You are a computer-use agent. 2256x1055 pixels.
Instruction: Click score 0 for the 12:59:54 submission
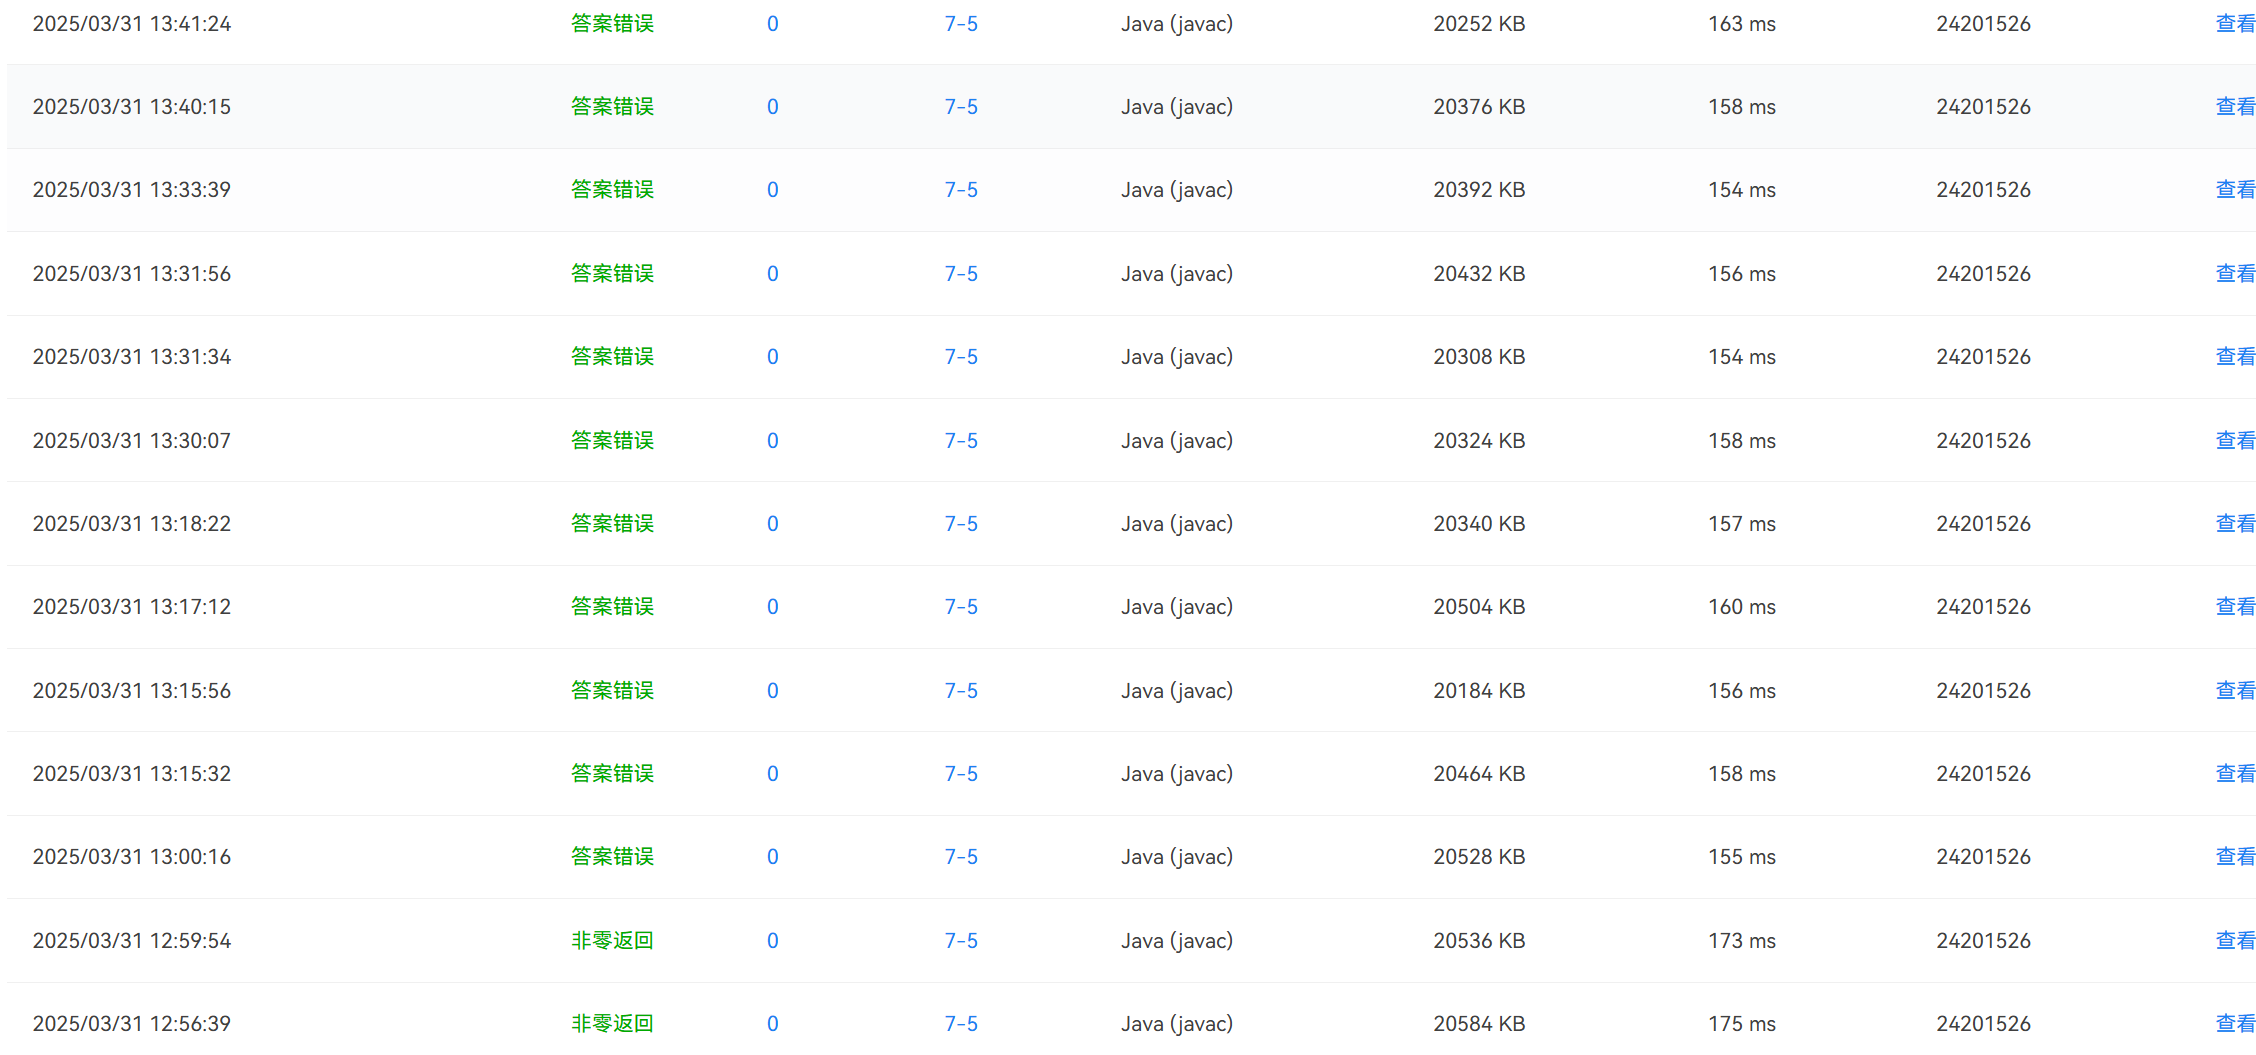(773, 941)
